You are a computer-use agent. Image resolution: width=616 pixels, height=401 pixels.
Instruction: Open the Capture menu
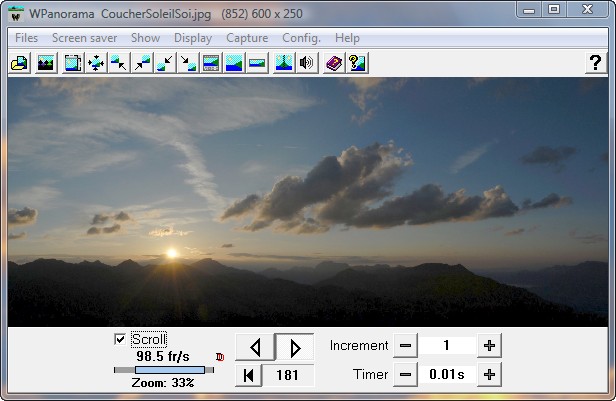pos(247,38)
